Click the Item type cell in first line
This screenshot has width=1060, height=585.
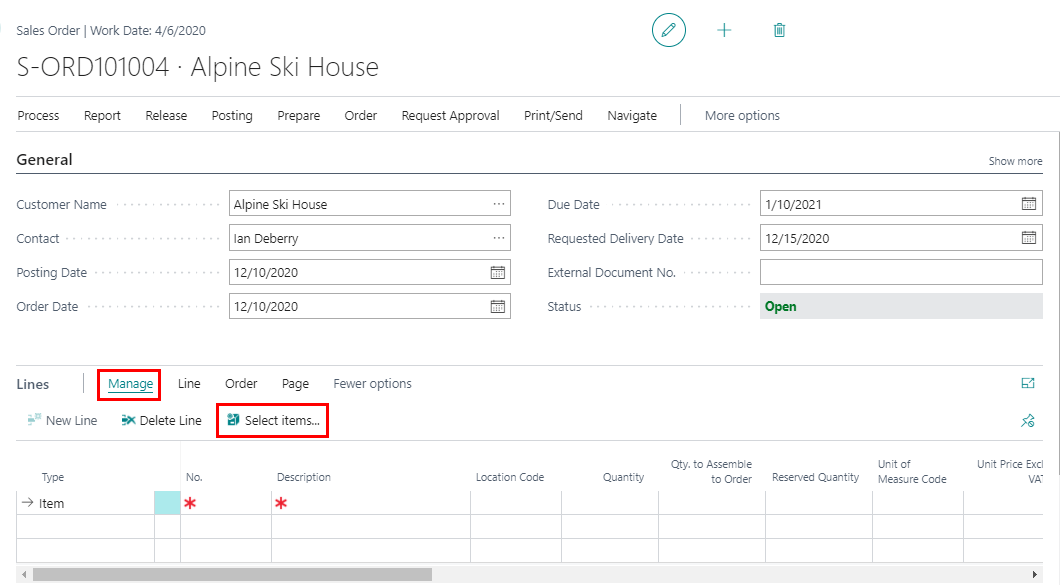coord(87,503)
